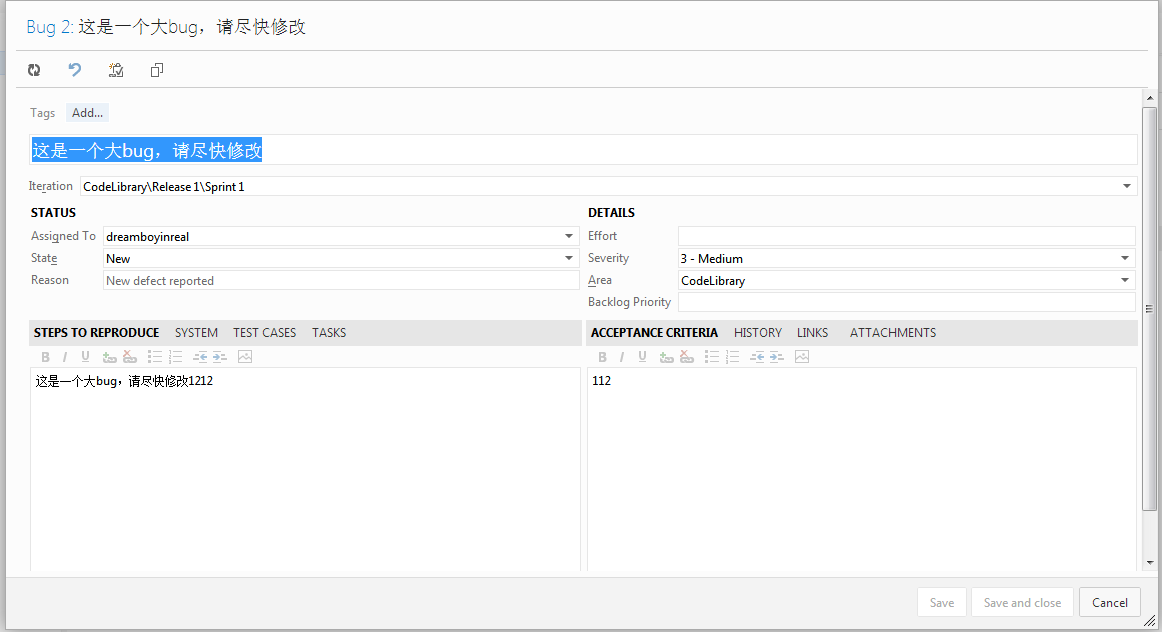Insert hyperlink in Acceptance Criteria editor
Viewport: 1162px width, 632px height.
pos(667,357)
